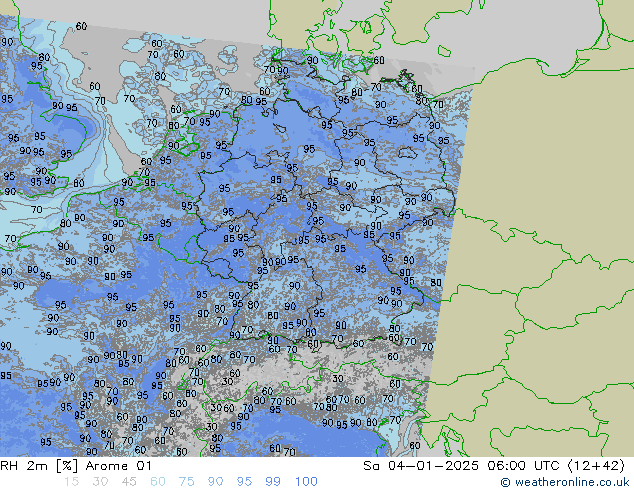Select the legend value 100
The width and height of the screenshot is (634, 490).
pos(306,482)
